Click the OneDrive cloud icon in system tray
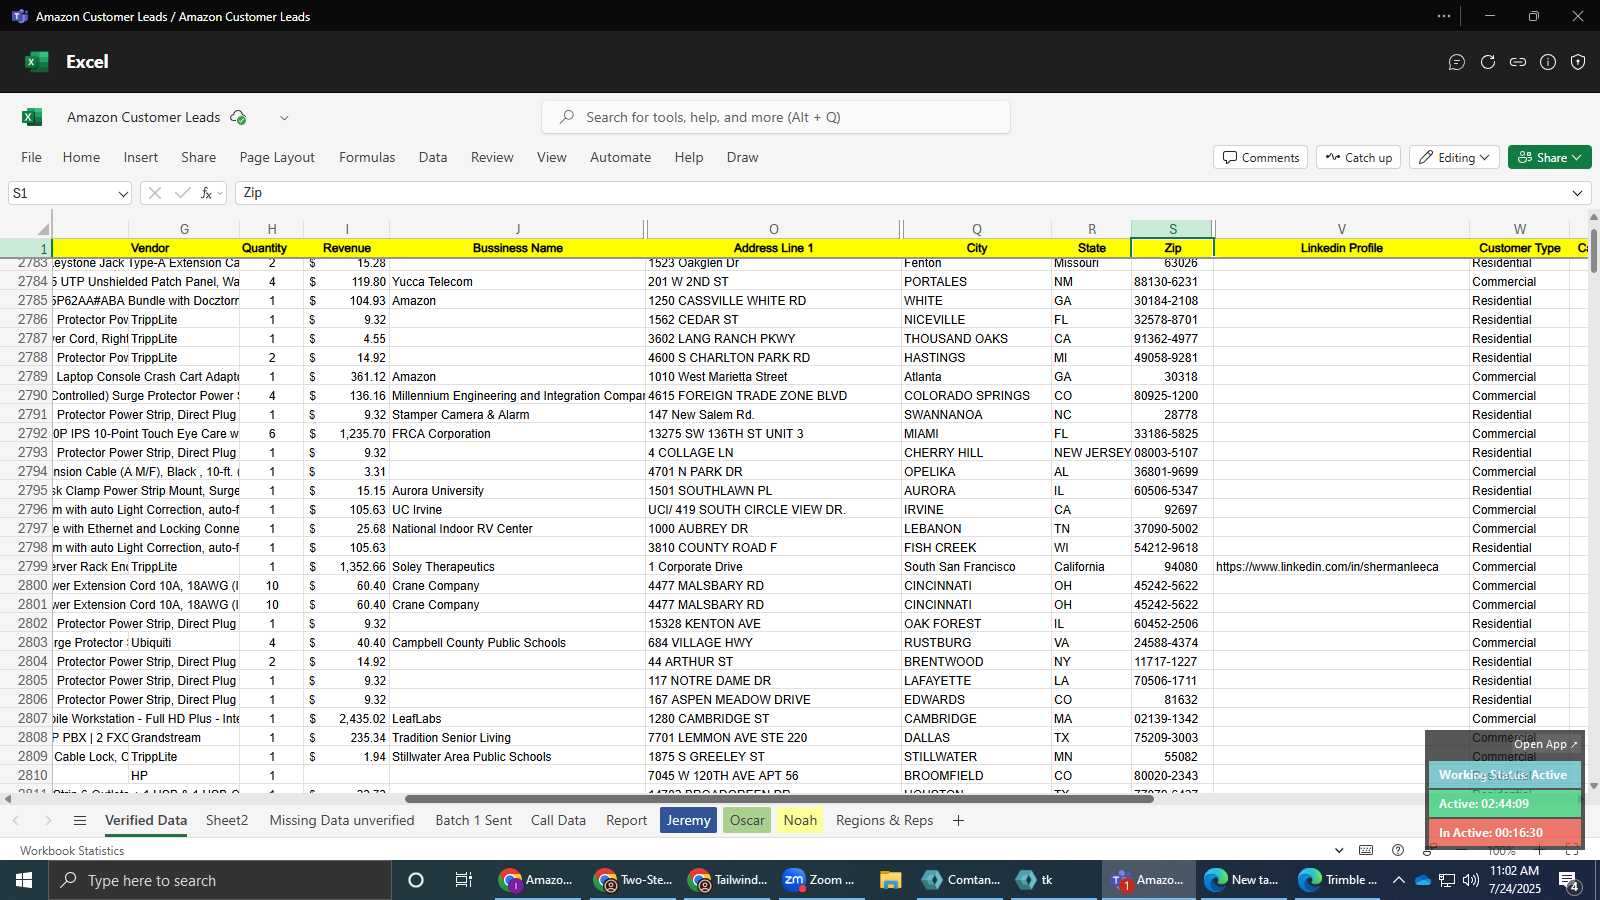 point(1422,880)
